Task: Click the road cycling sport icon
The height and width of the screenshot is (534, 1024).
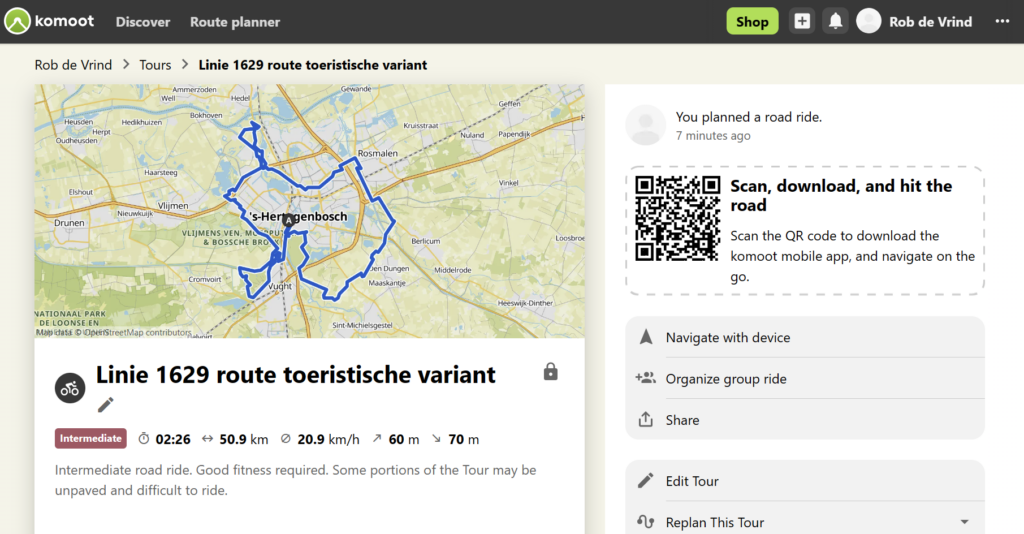Action: click(70, 389)
